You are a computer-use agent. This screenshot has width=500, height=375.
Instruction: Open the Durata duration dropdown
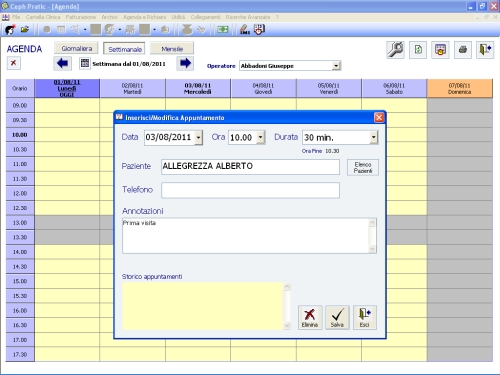click(374, 137)
